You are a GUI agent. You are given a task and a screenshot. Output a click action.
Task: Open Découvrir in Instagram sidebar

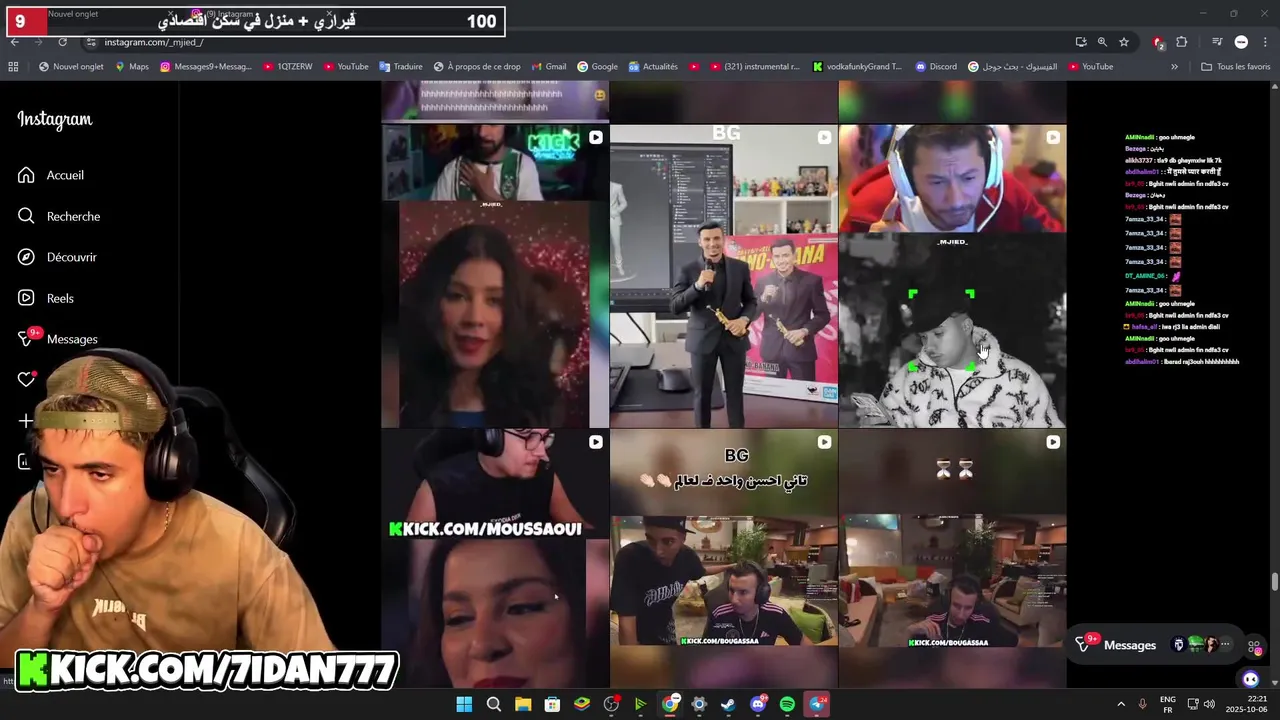(57, 257)
